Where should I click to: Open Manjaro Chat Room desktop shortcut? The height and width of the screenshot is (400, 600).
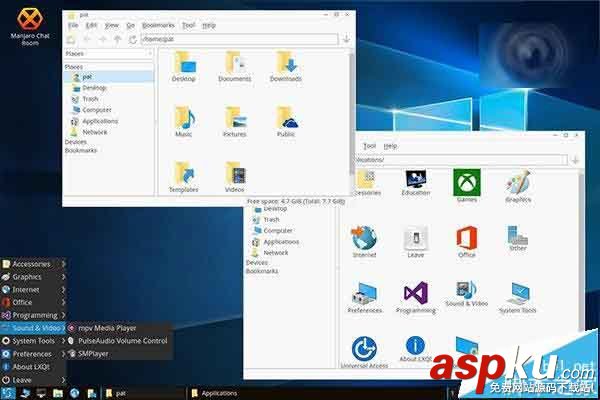pyautogui.click(x=30, y=26)
